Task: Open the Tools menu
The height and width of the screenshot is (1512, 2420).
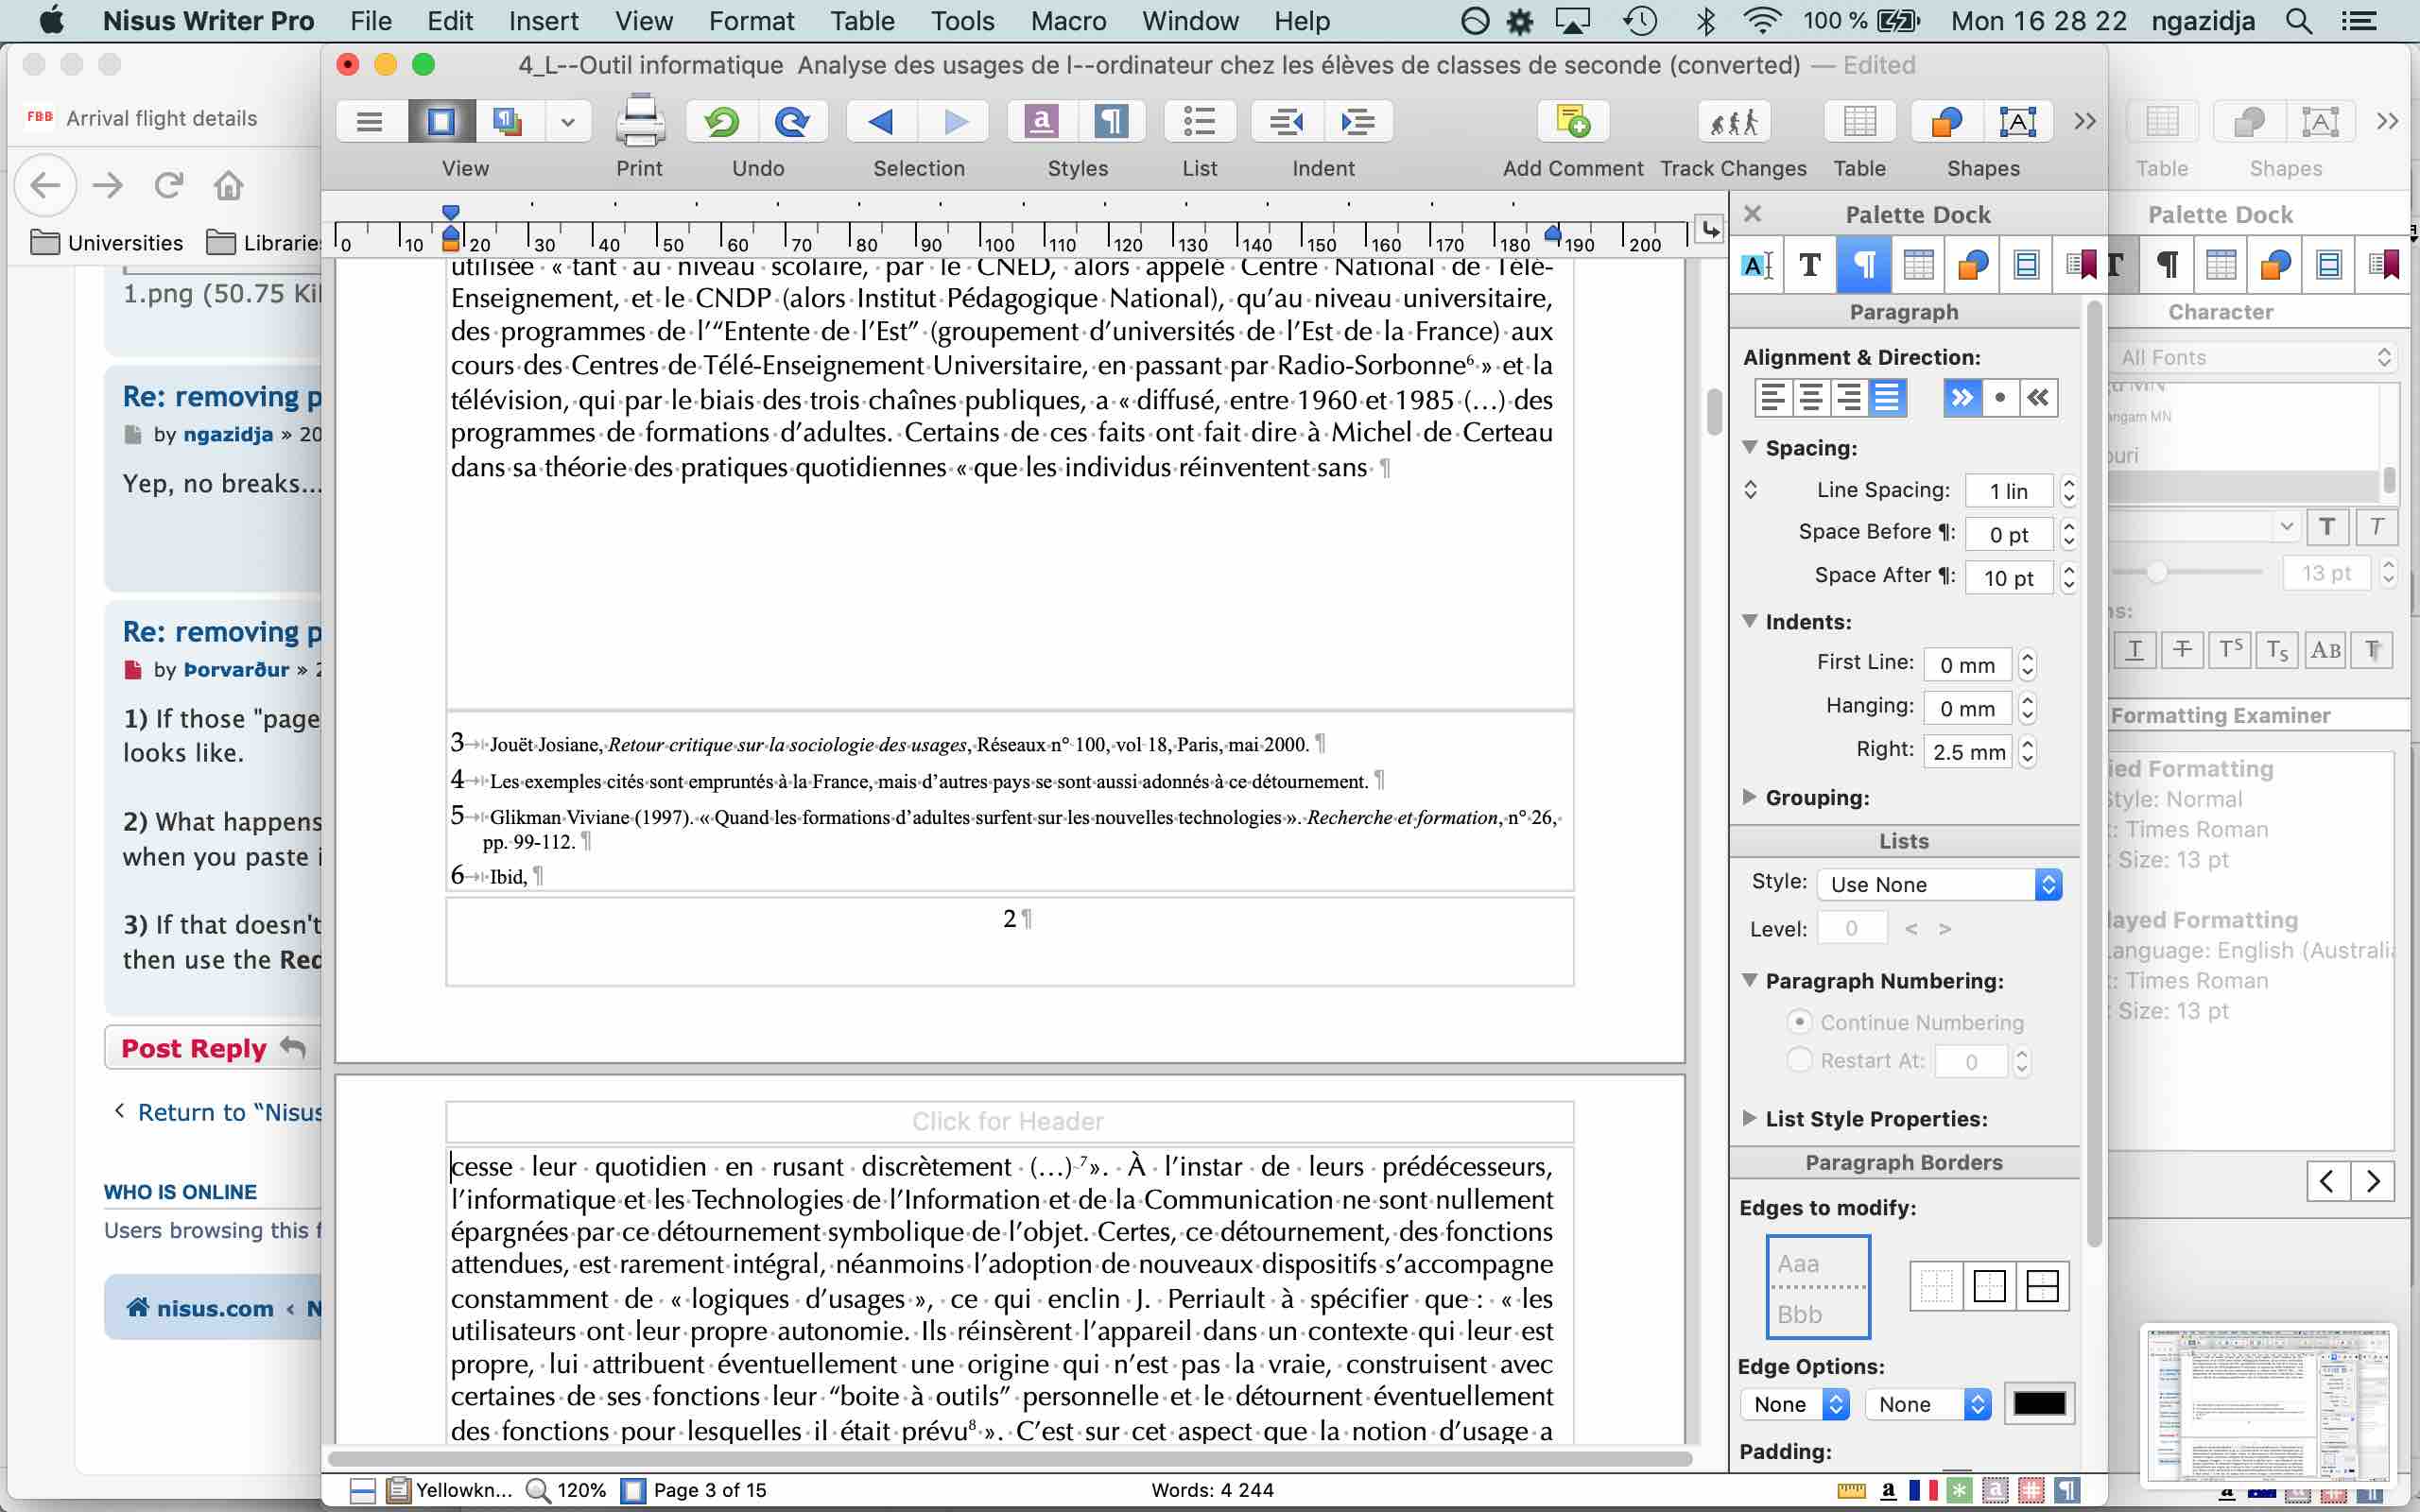Action: click(x=962, y=21)
